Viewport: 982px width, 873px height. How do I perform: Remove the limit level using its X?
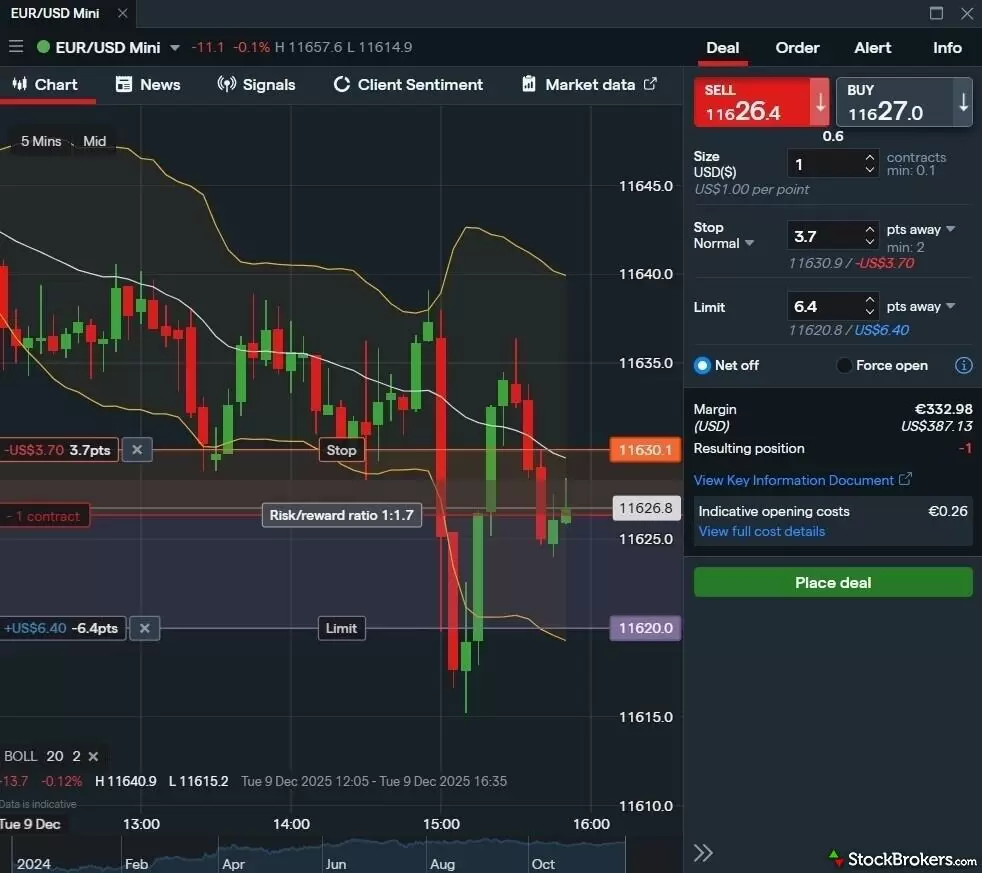144,628
